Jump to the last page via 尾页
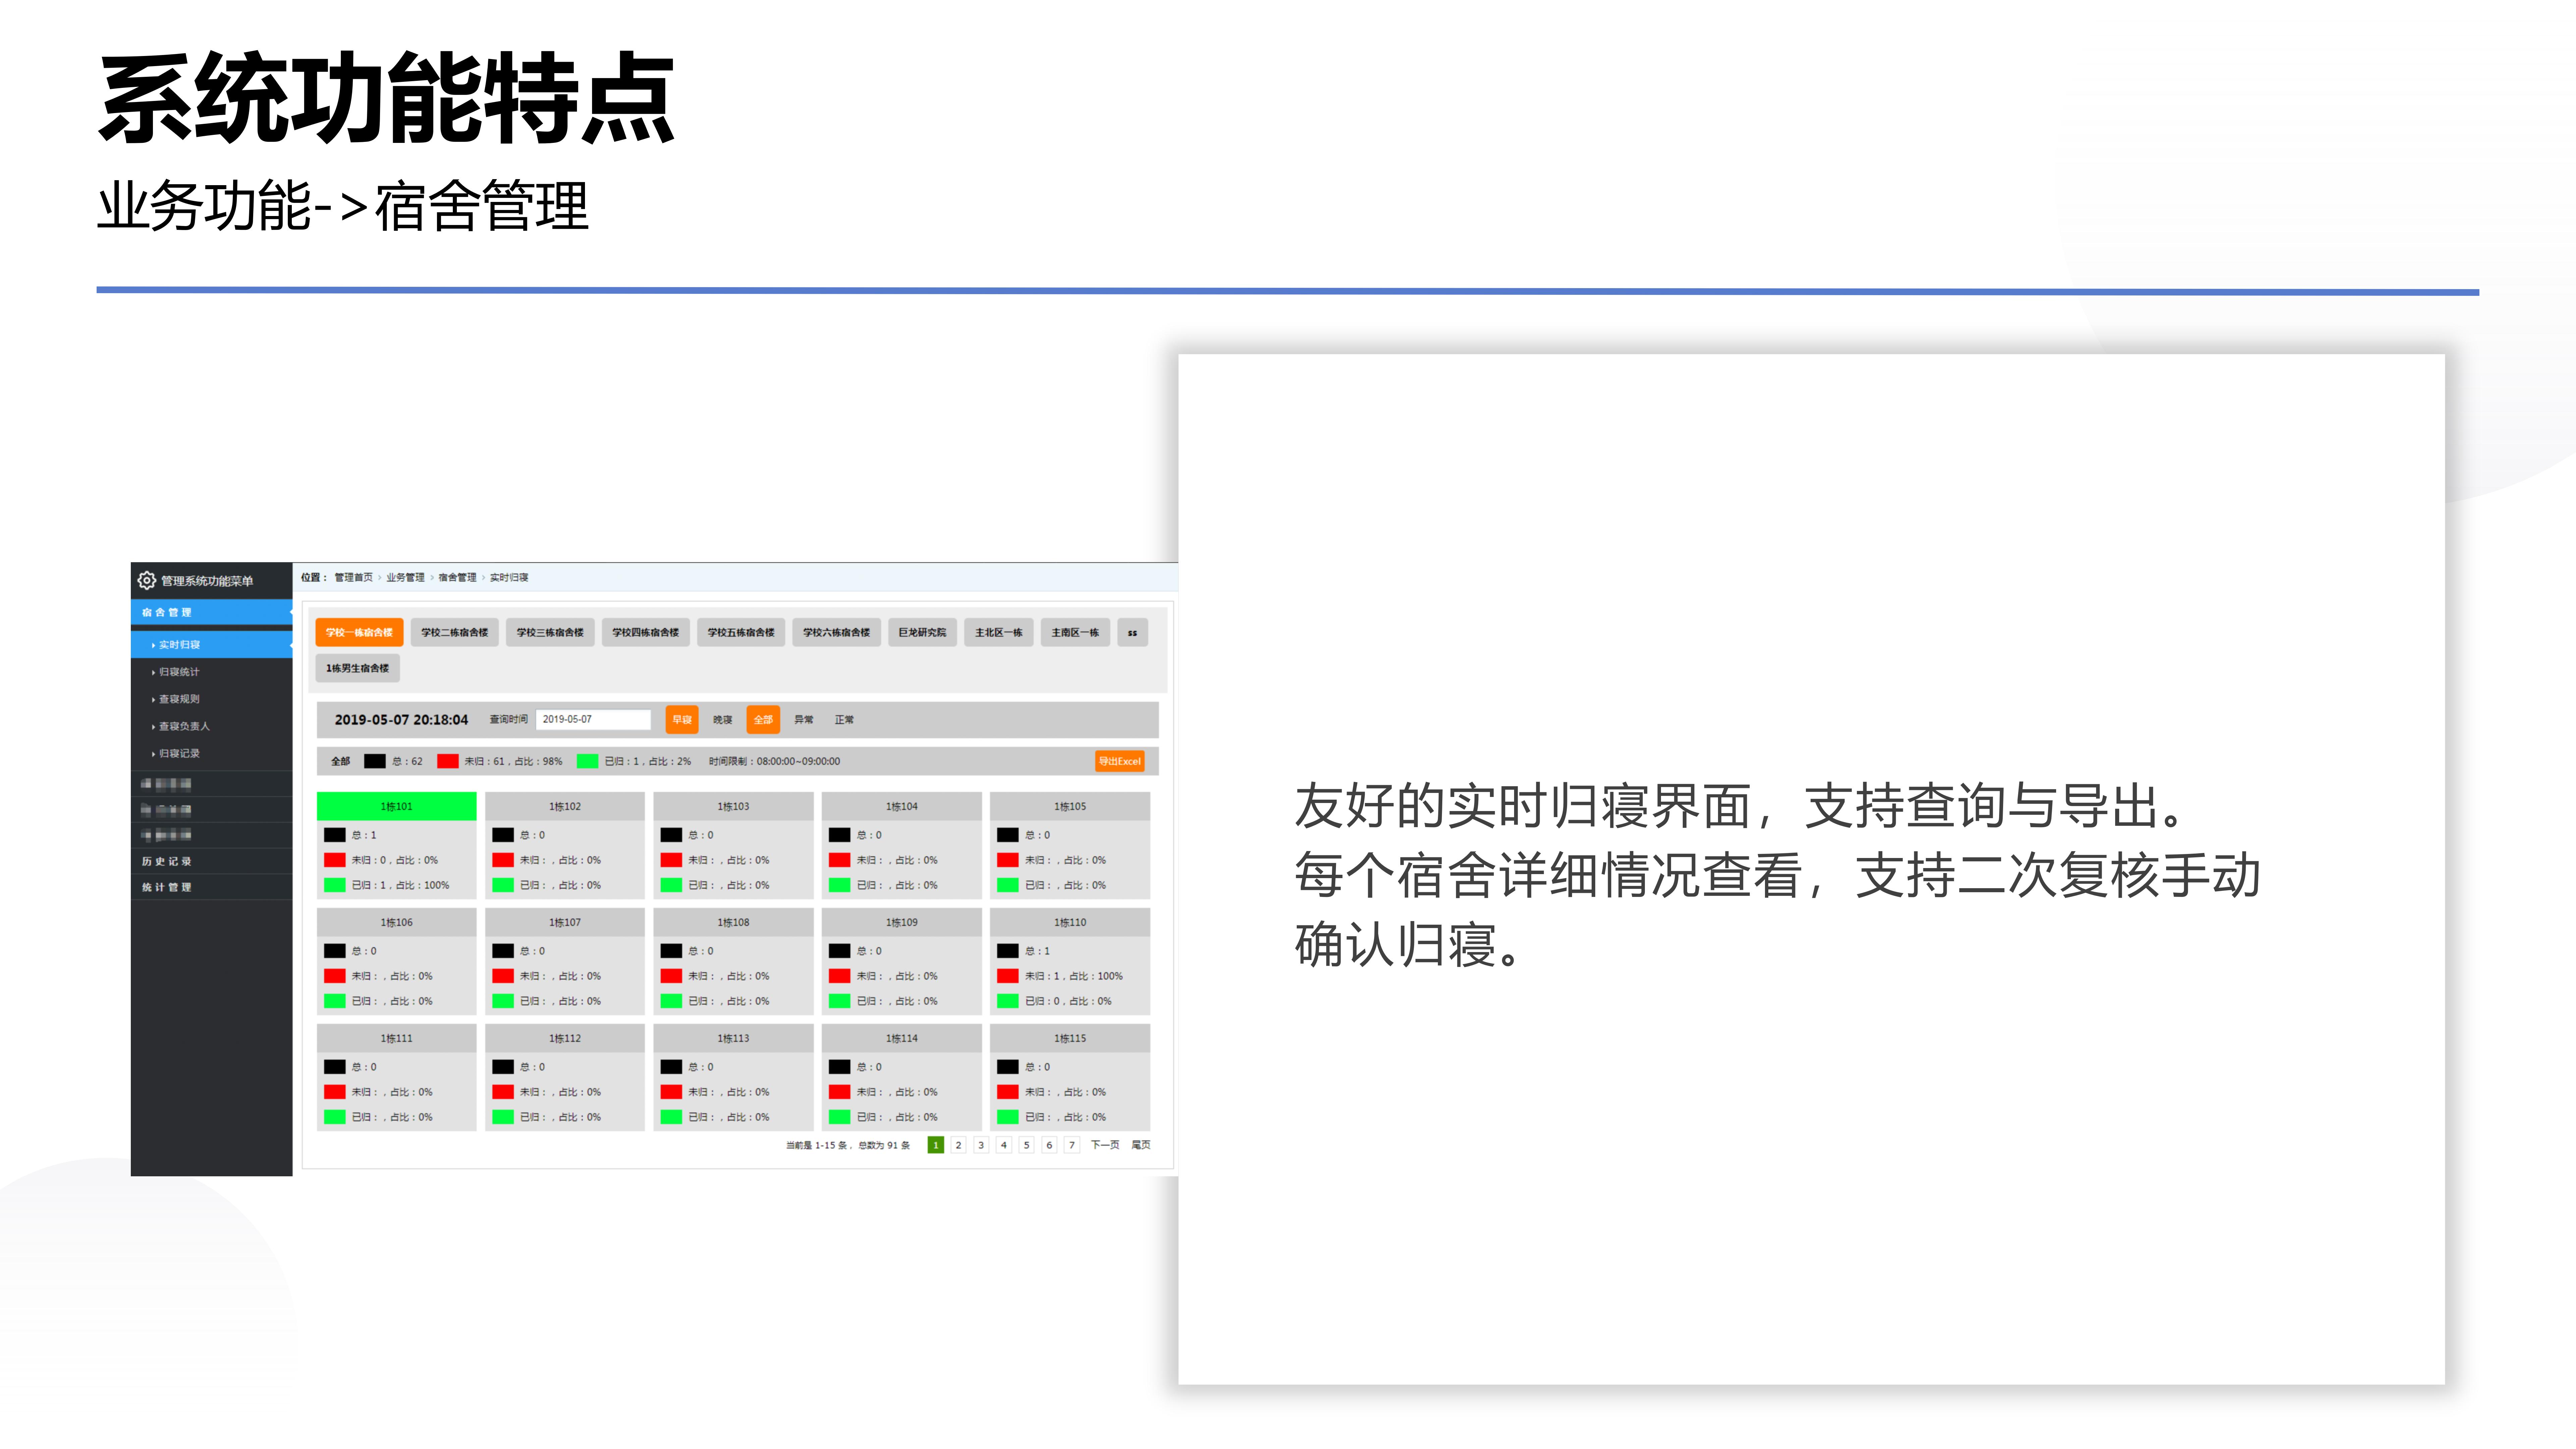 pyautogui.click(x=1141, y=1145)
